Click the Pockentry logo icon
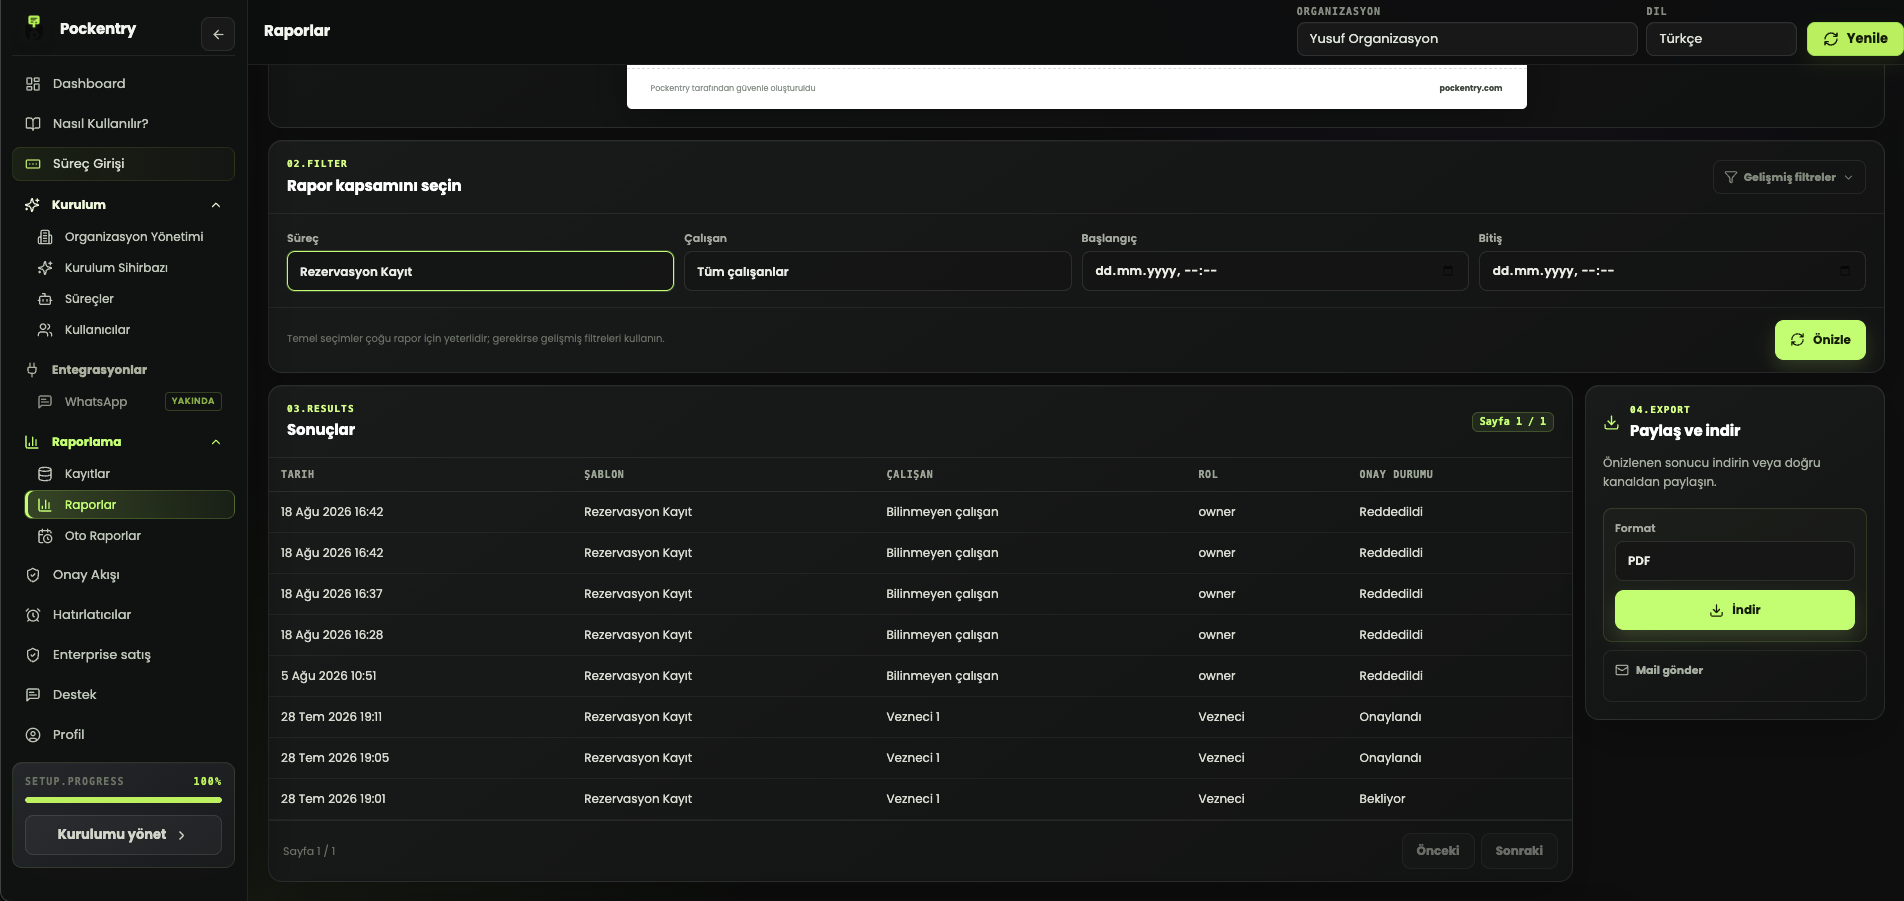 click(x=34, y=27)
